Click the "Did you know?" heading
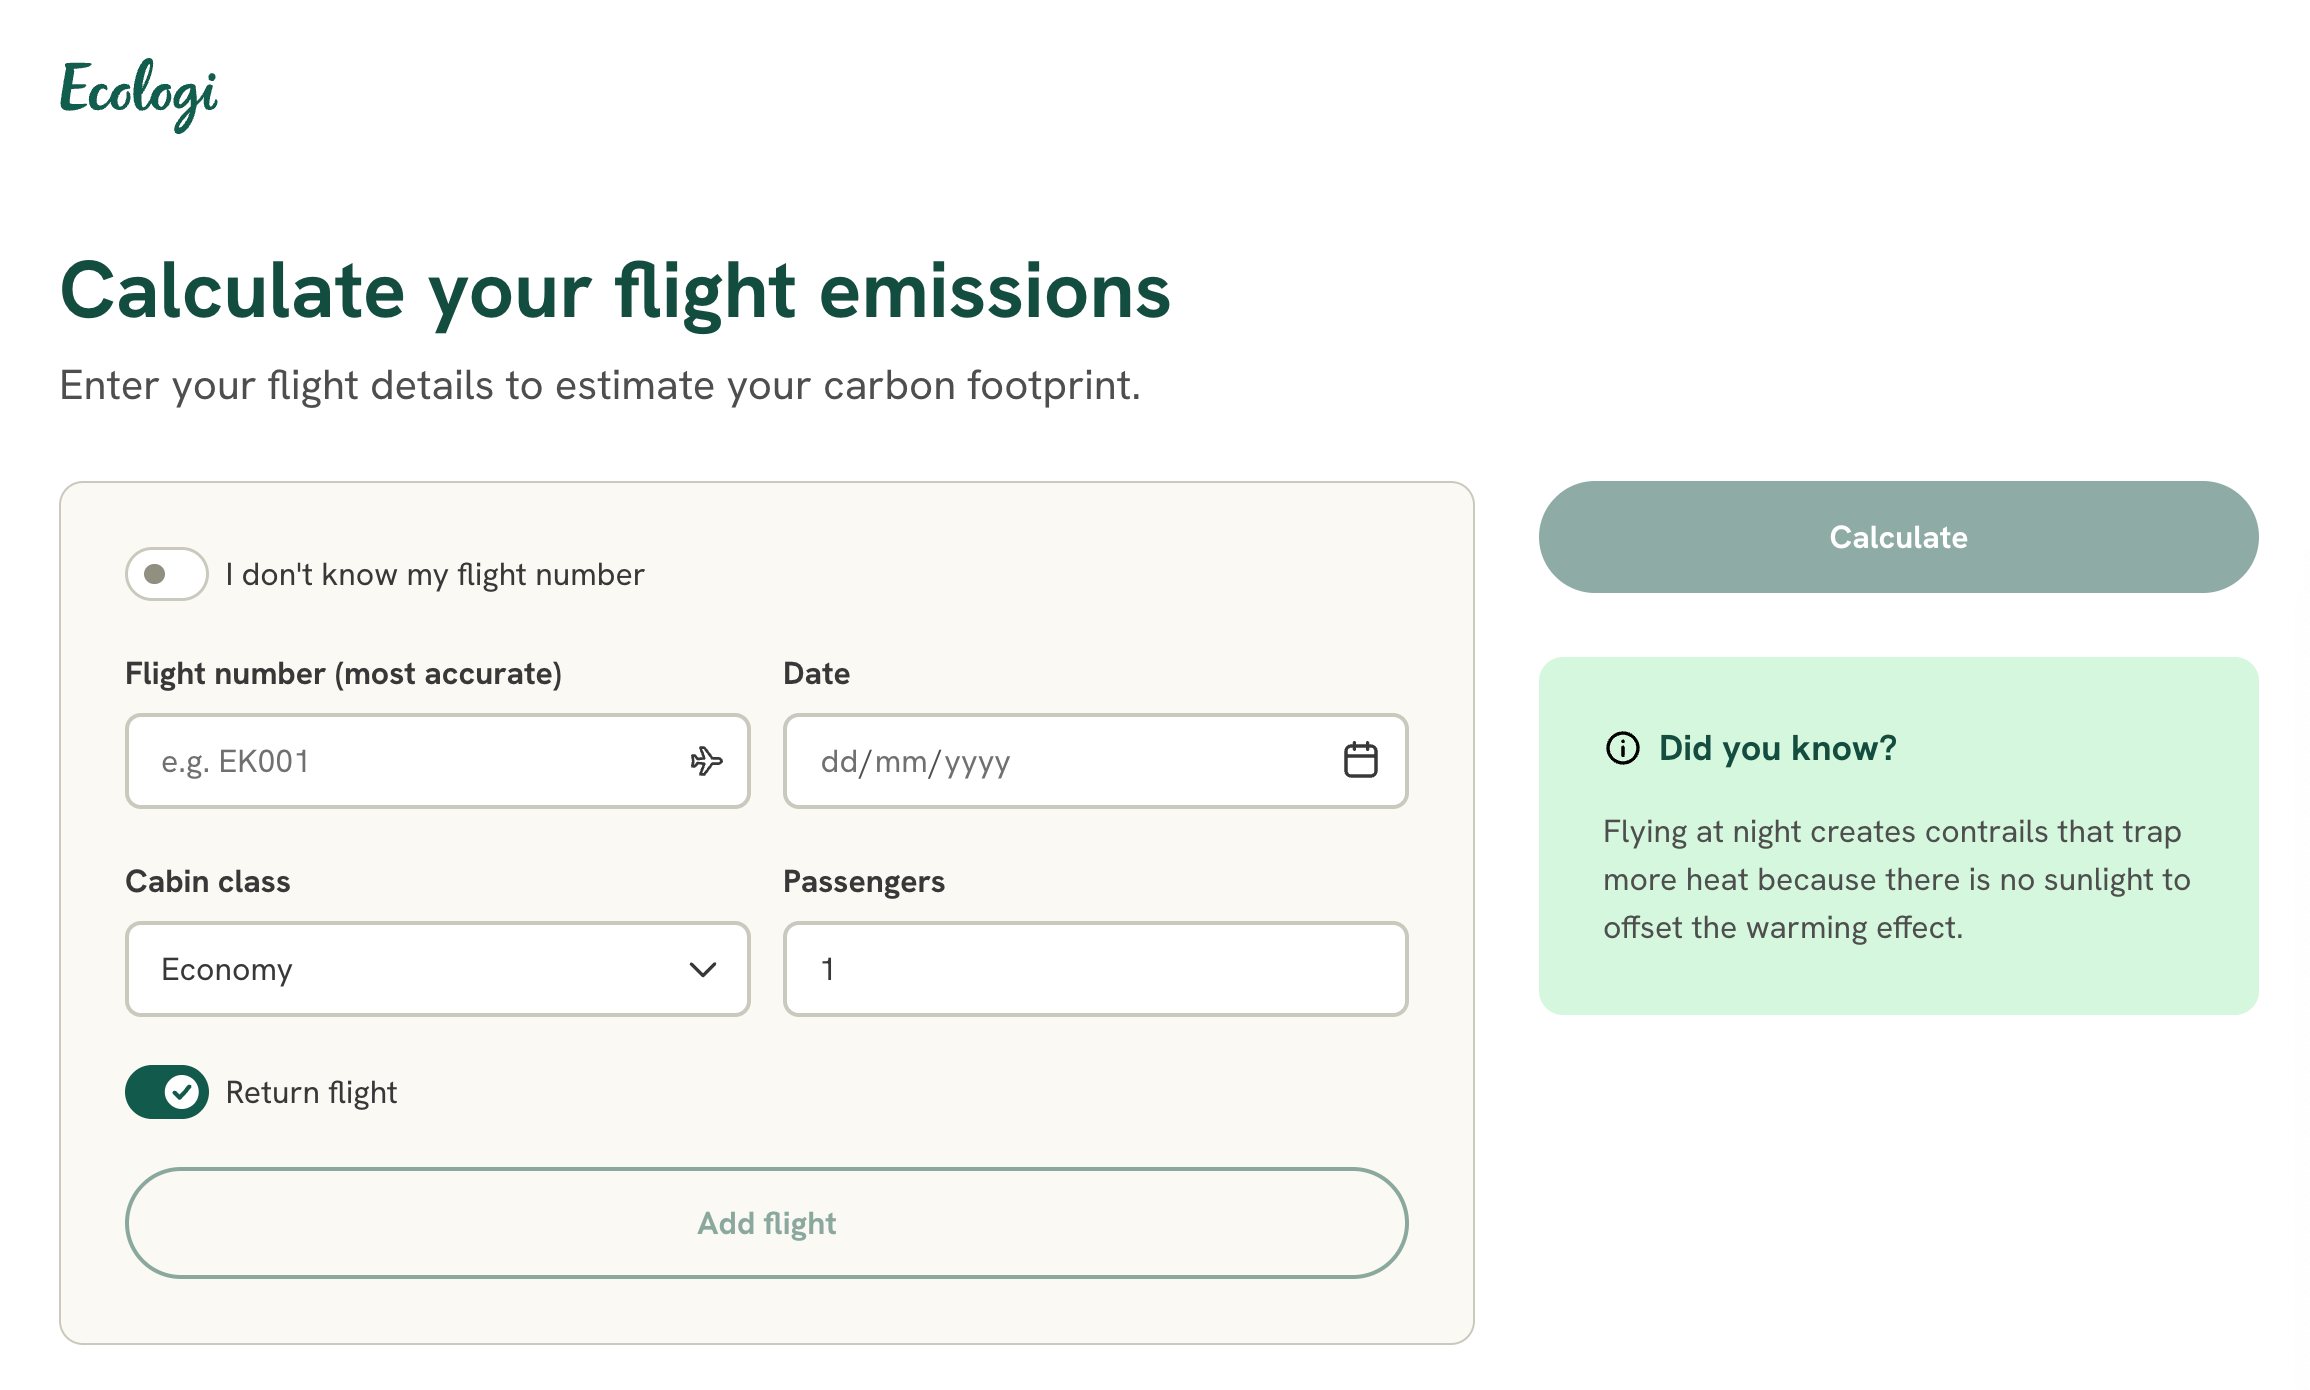The image size is (2310, 1390). 1777,748
